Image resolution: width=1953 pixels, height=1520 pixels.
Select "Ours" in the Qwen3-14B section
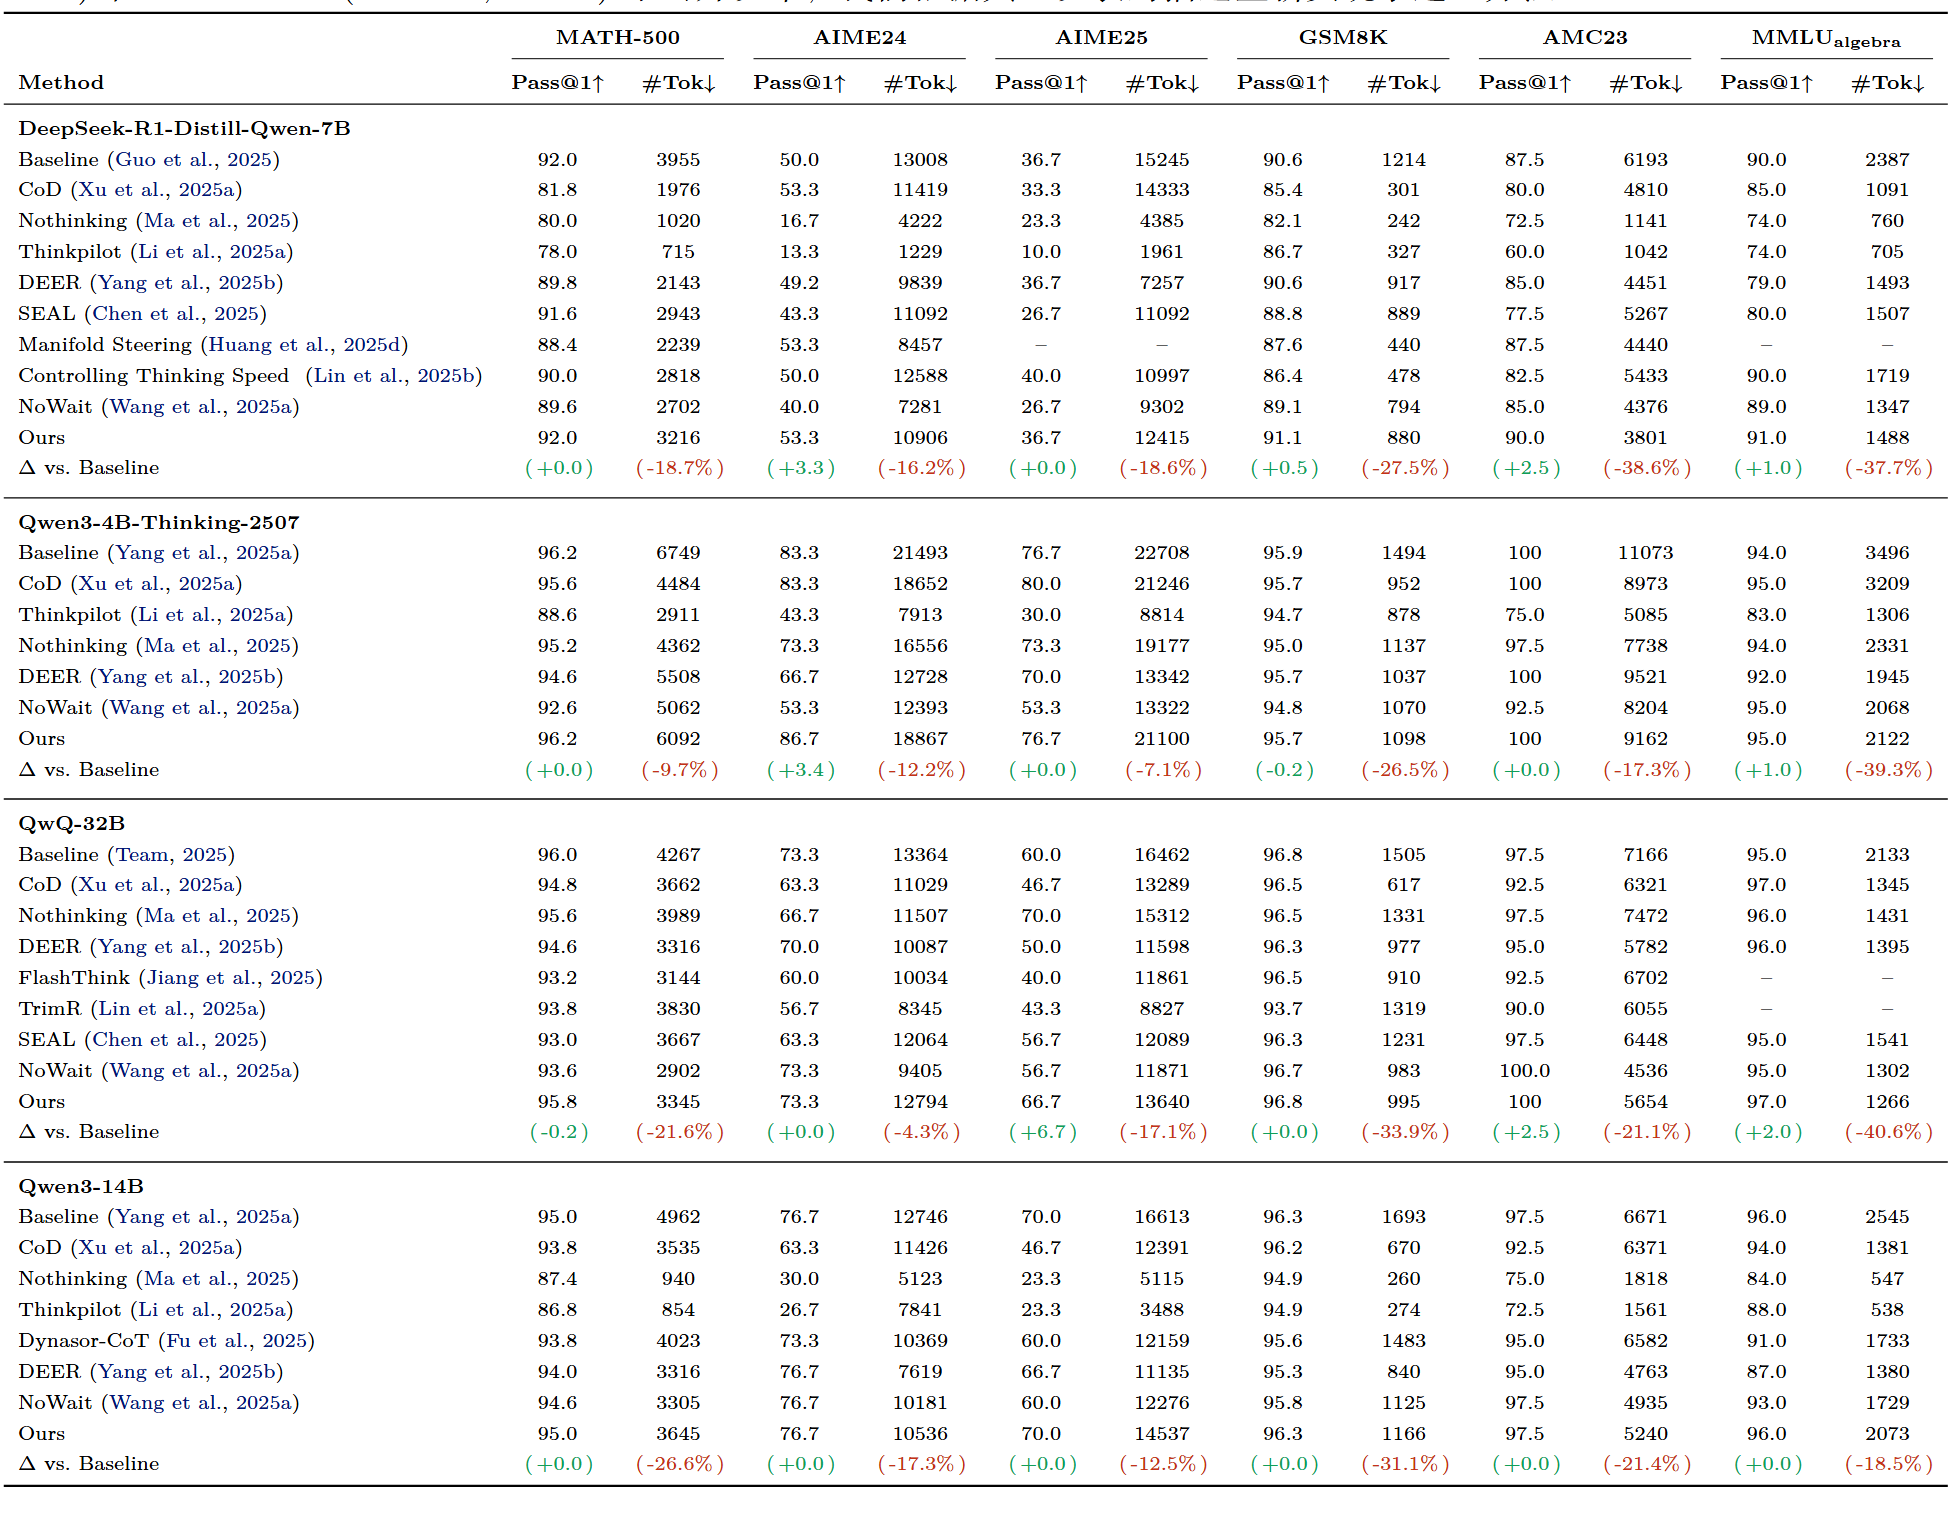click(41, 1433)
